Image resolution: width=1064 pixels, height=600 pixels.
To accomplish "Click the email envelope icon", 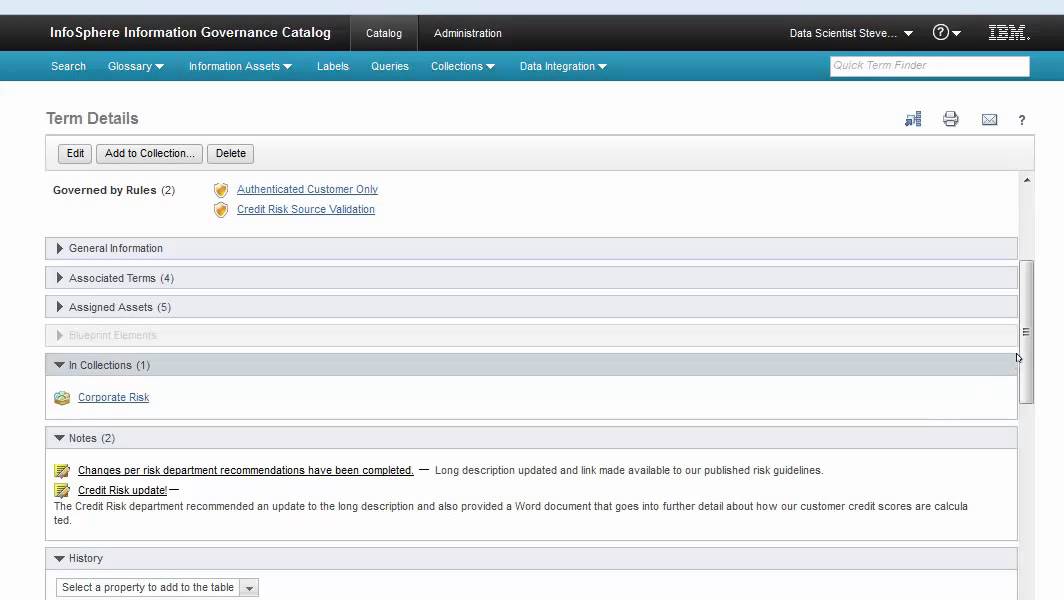I will point(989,120).
